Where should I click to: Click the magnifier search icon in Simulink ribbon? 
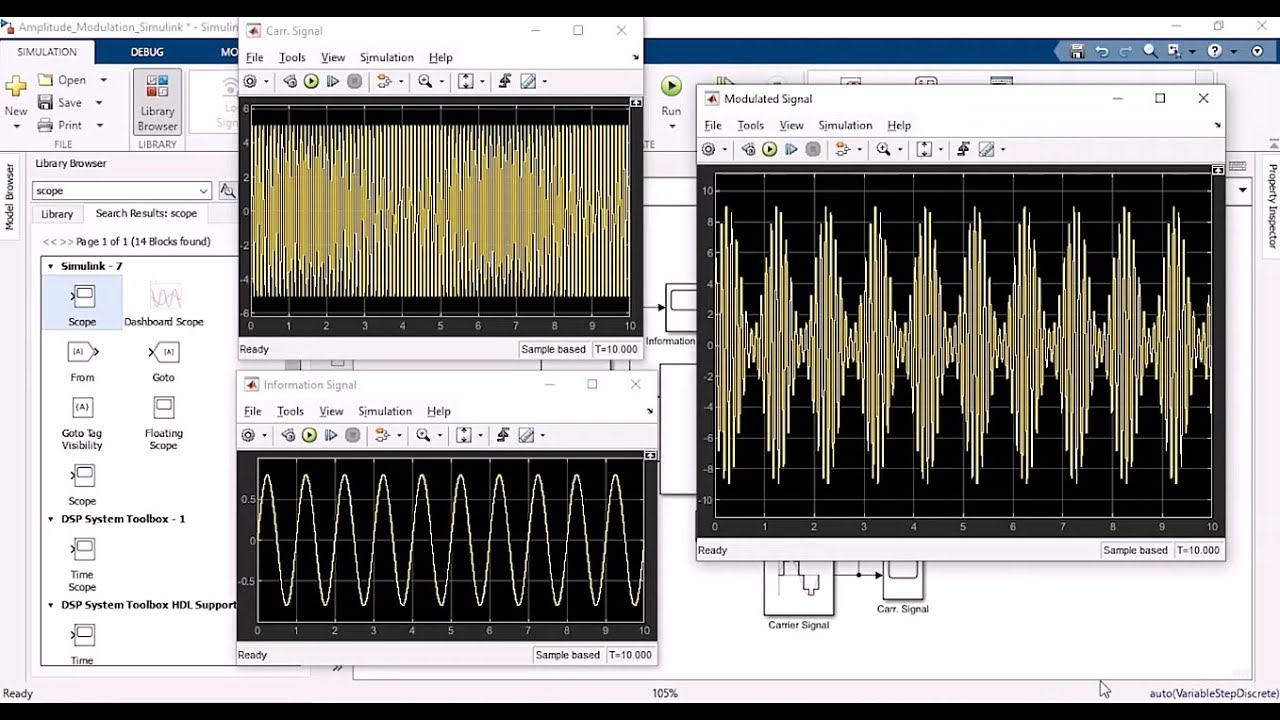[x=1150, y=51]
